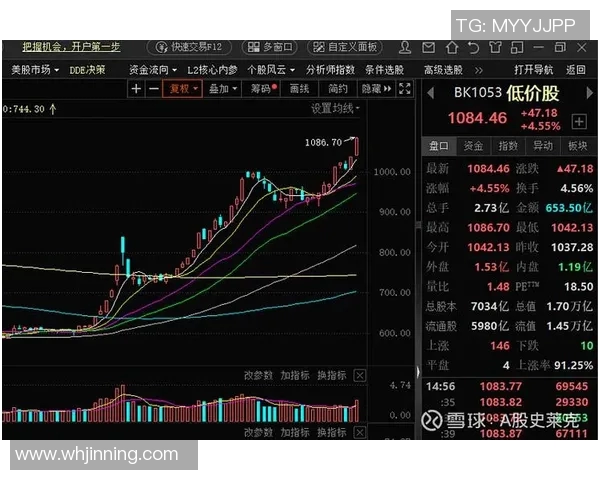Open the 复权 adjustment dropdown
600x480 pixels.
pos(183,89)
